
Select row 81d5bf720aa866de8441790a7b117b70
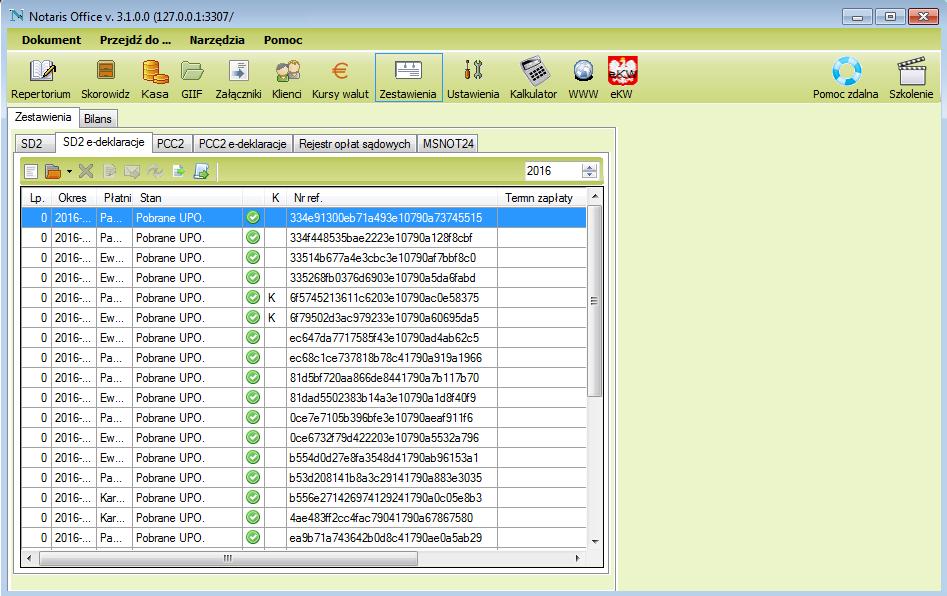pyautogui.click(x=304, y=377)
